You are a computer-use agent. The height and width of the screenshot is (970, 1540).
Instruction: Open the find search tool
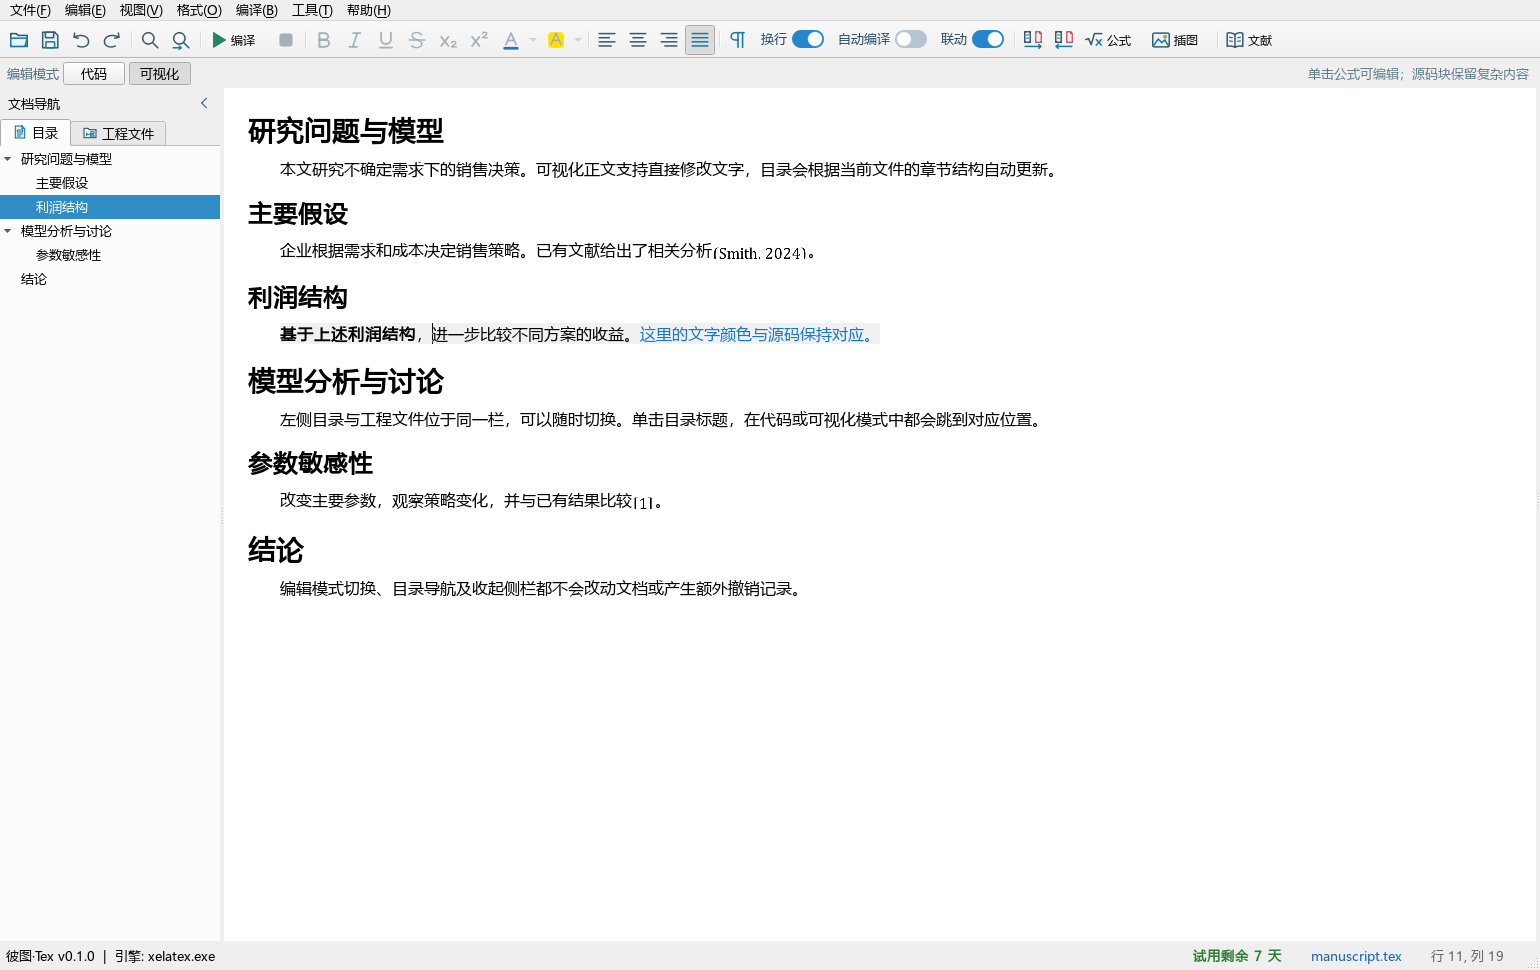click(x=150, y=40)
